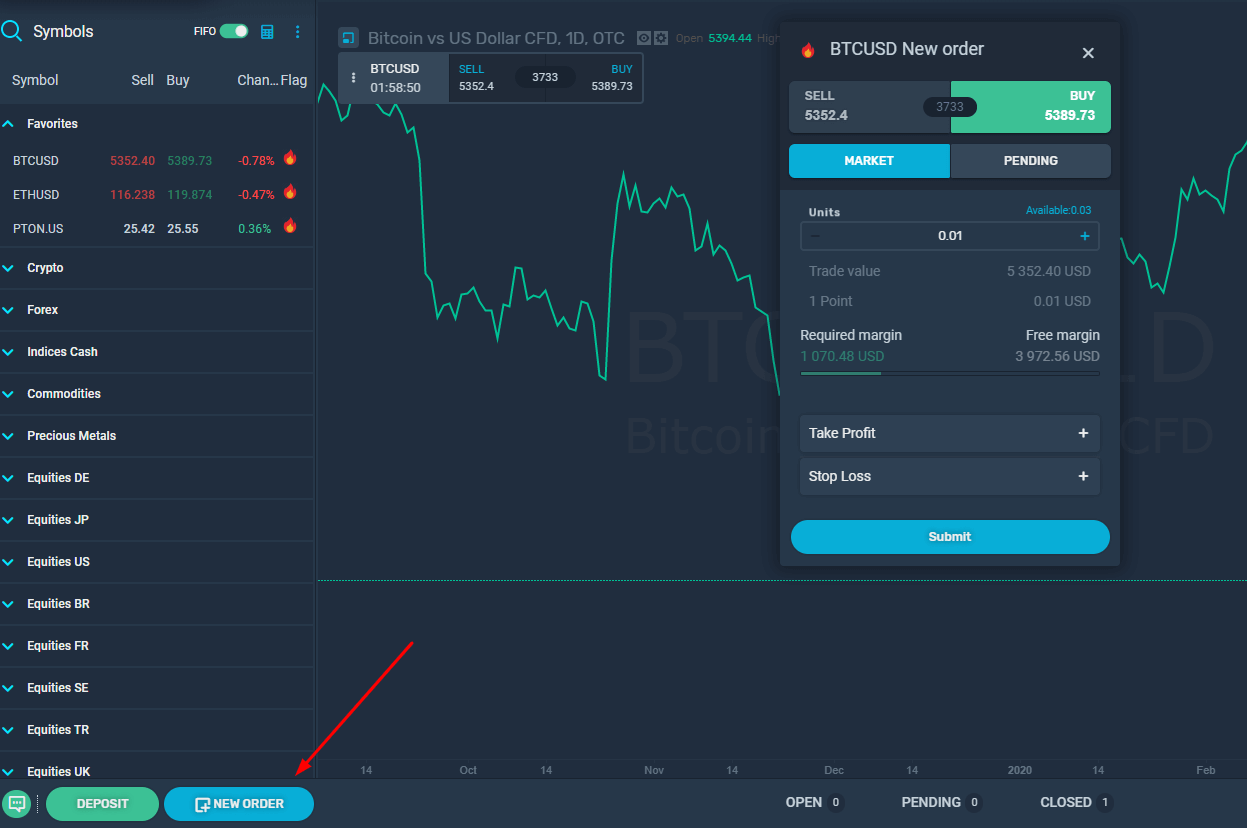
Task: Click the margin usage progress bar
Action: pos(950,373)
